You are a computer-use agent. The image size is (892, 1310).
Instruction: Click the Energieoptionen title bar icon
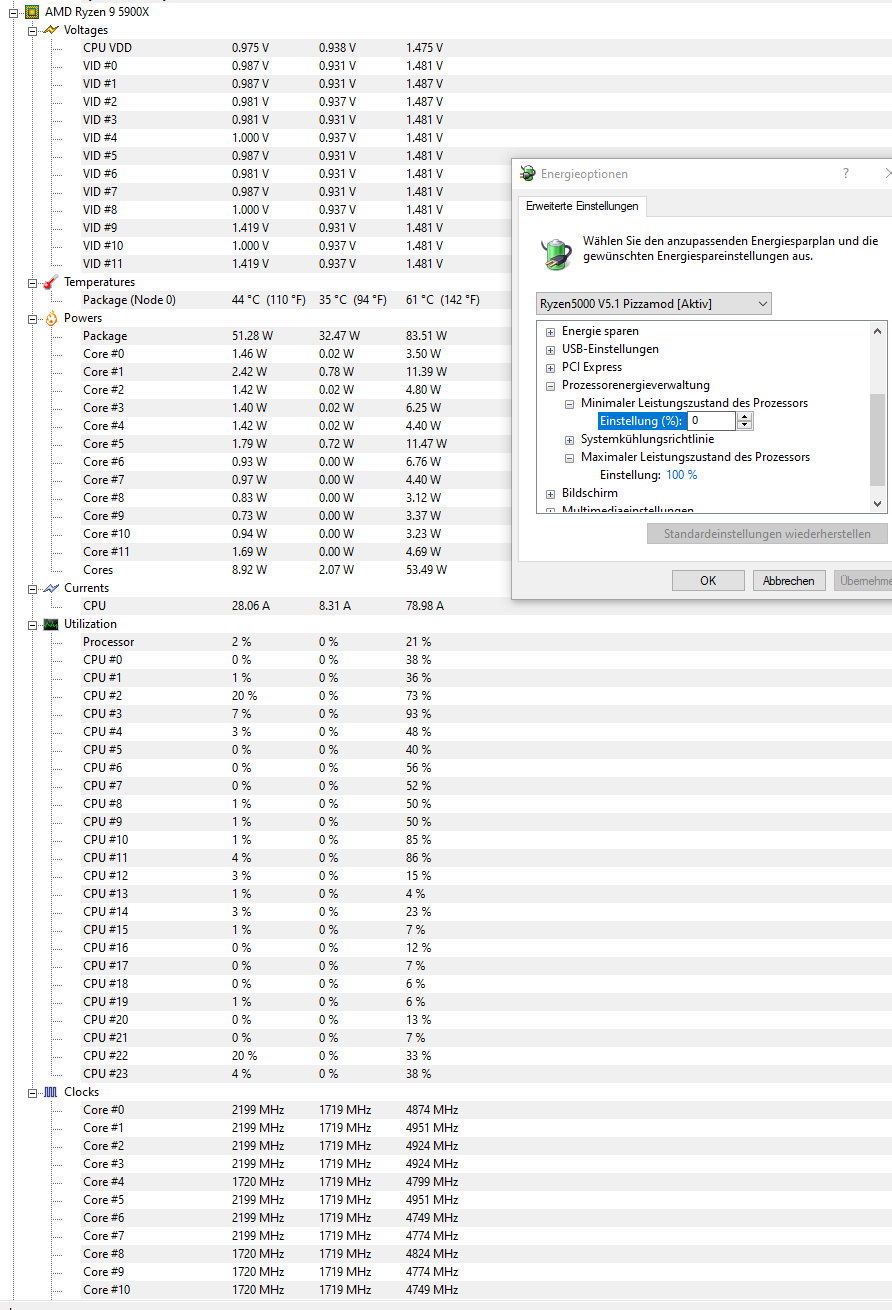(x=528, y=173)
